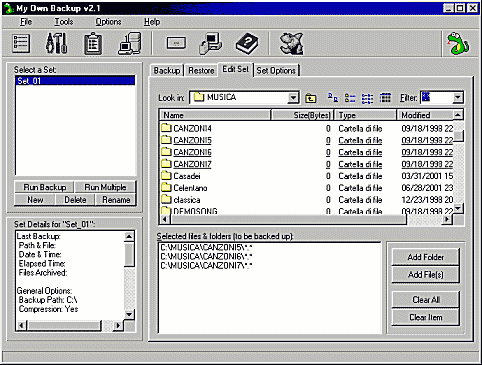This screenshot has height=365, width=482.
Task: Switch to the Restore tab
Action: 201,71
